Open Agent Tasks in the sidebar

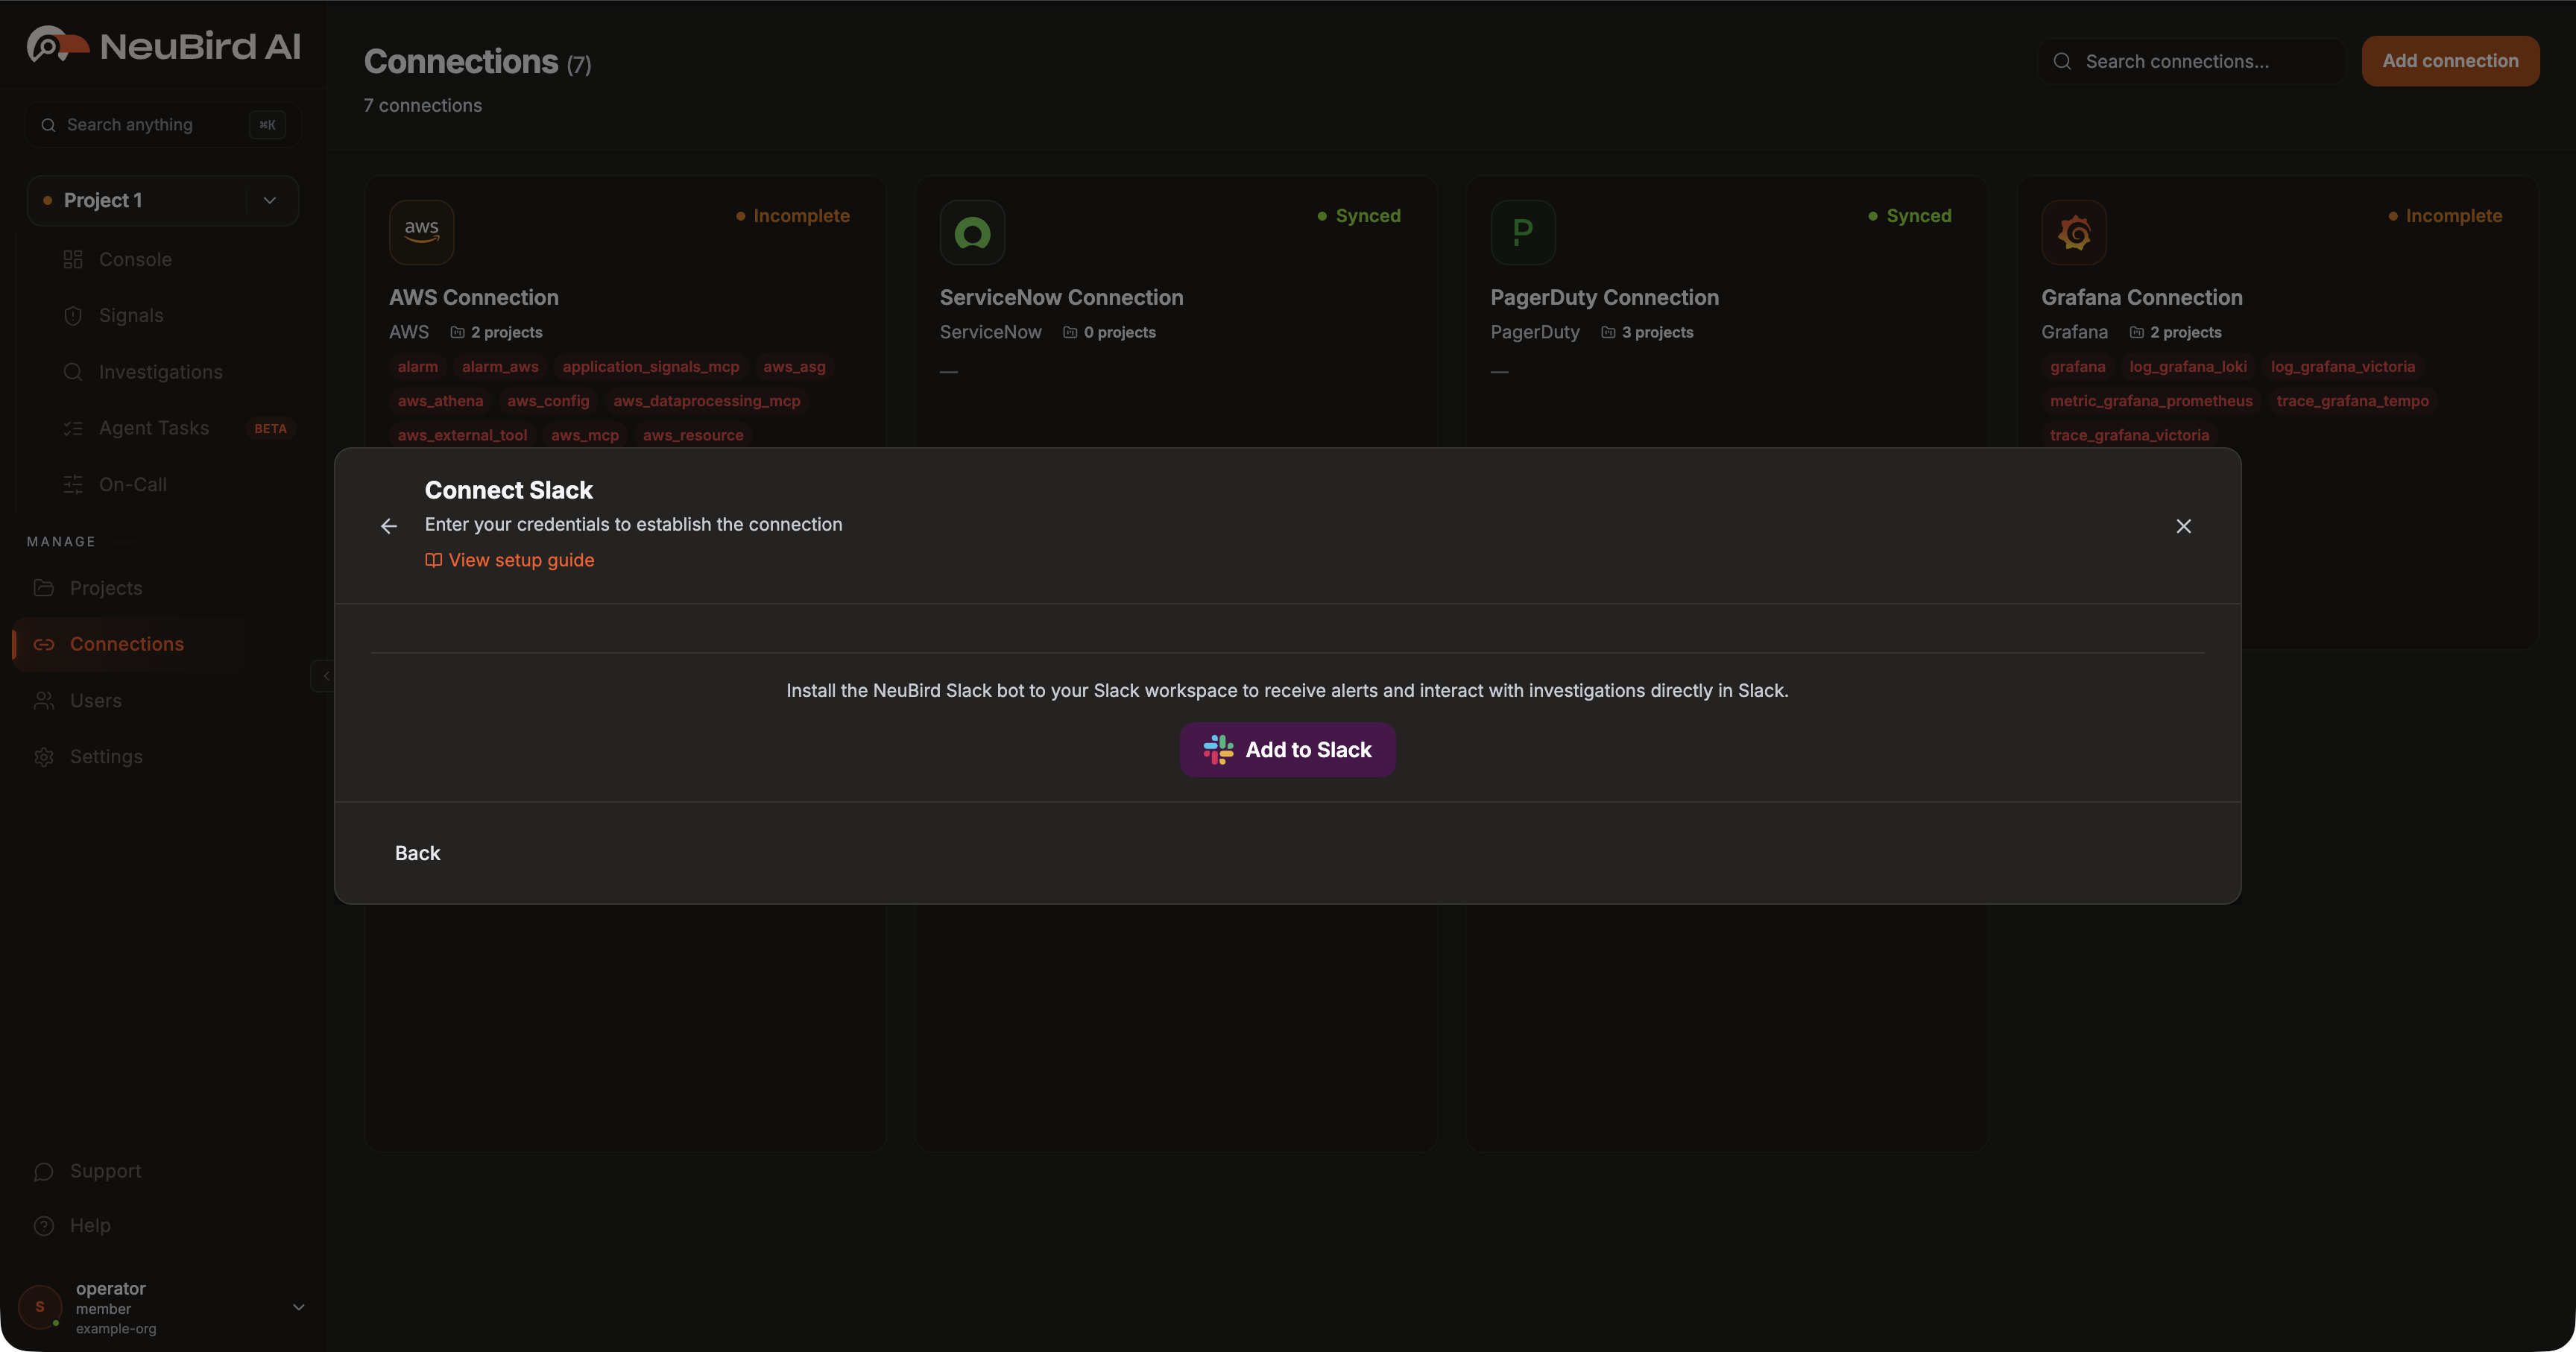[154, 428]
